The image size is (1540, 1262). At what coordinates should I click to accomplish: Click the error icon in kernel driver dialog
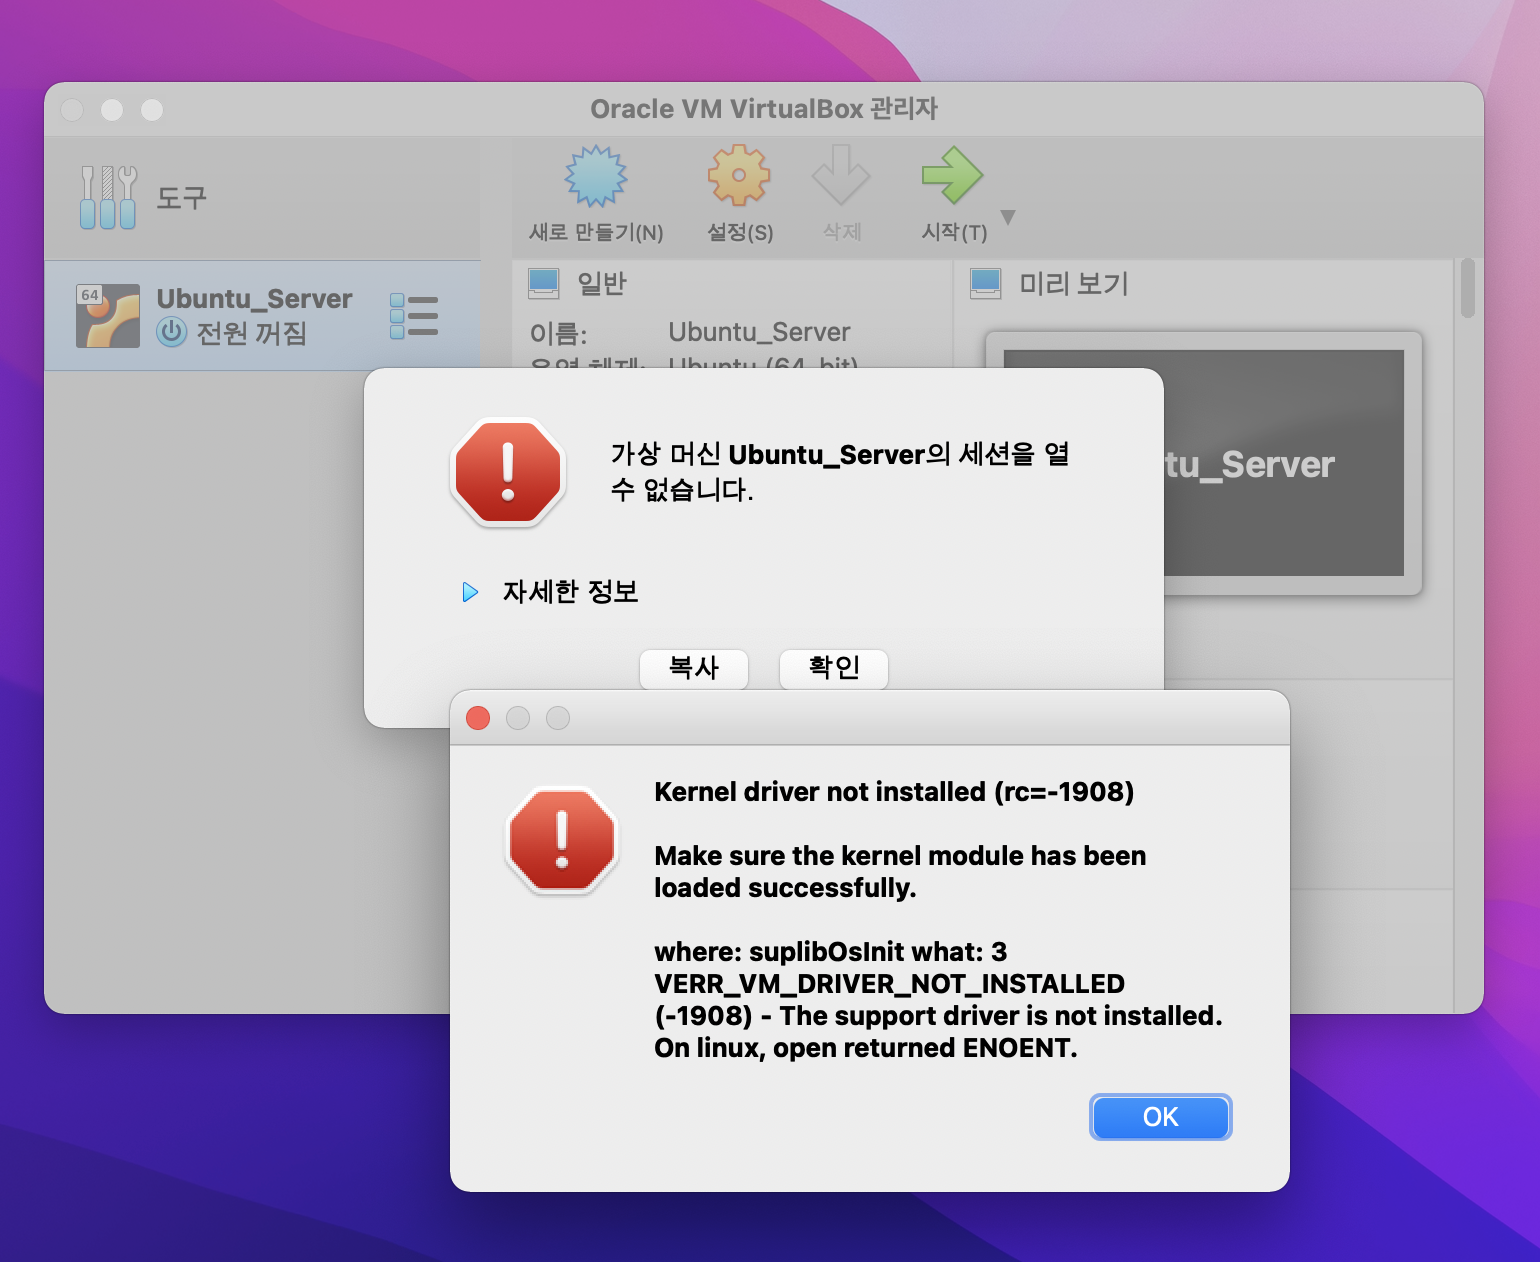click(562, 840)
